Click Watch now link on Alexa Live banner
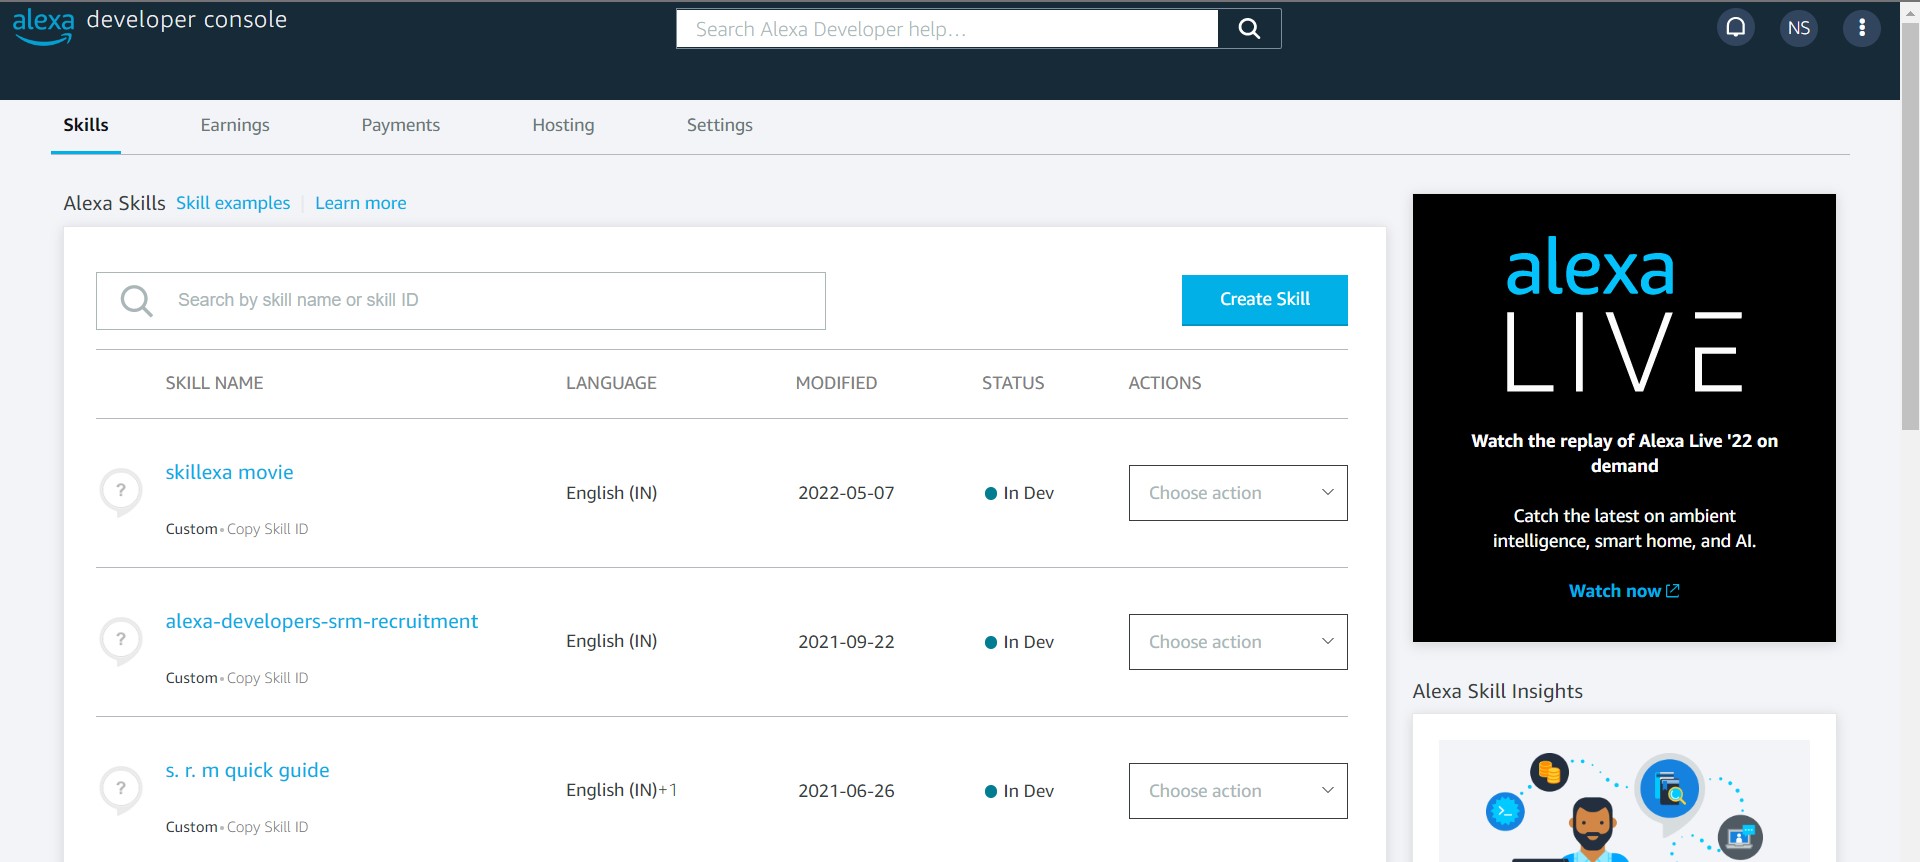 coord(1624,591)
